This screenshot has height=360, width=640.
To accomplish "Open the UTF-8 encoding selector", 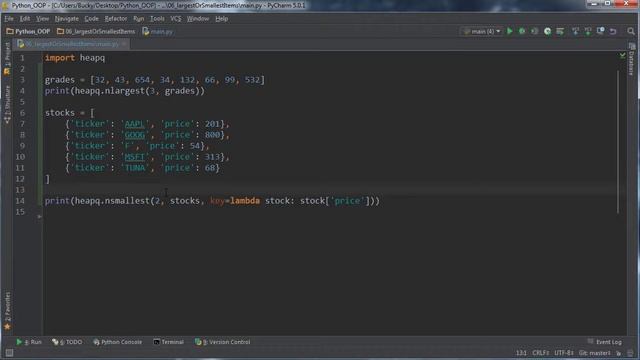I will click(564, 353).
